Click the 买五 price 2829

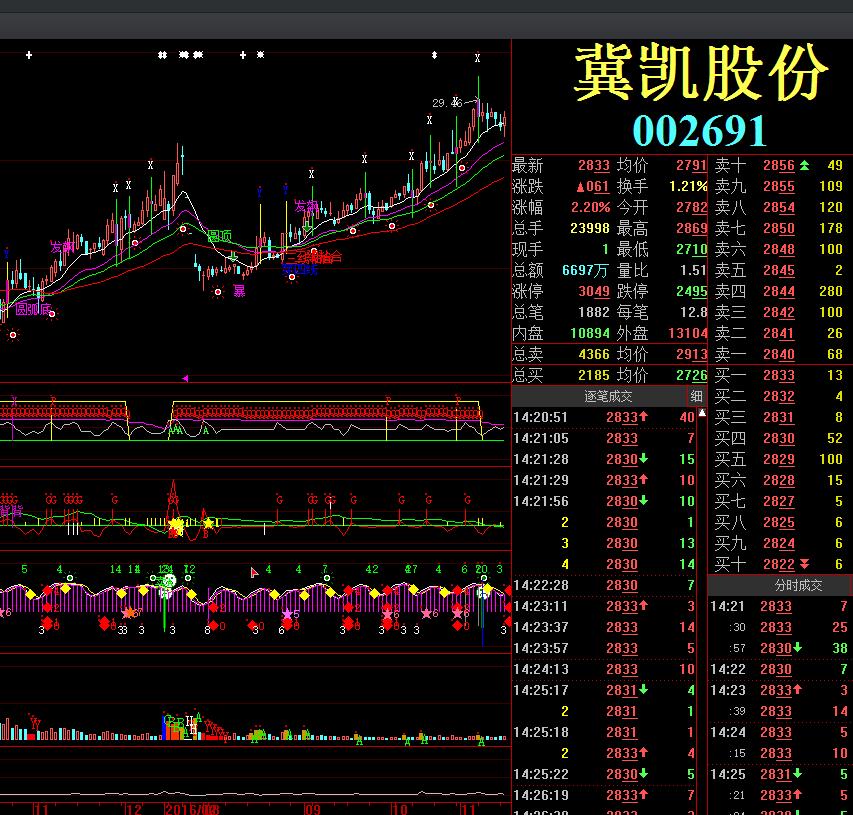778,460
